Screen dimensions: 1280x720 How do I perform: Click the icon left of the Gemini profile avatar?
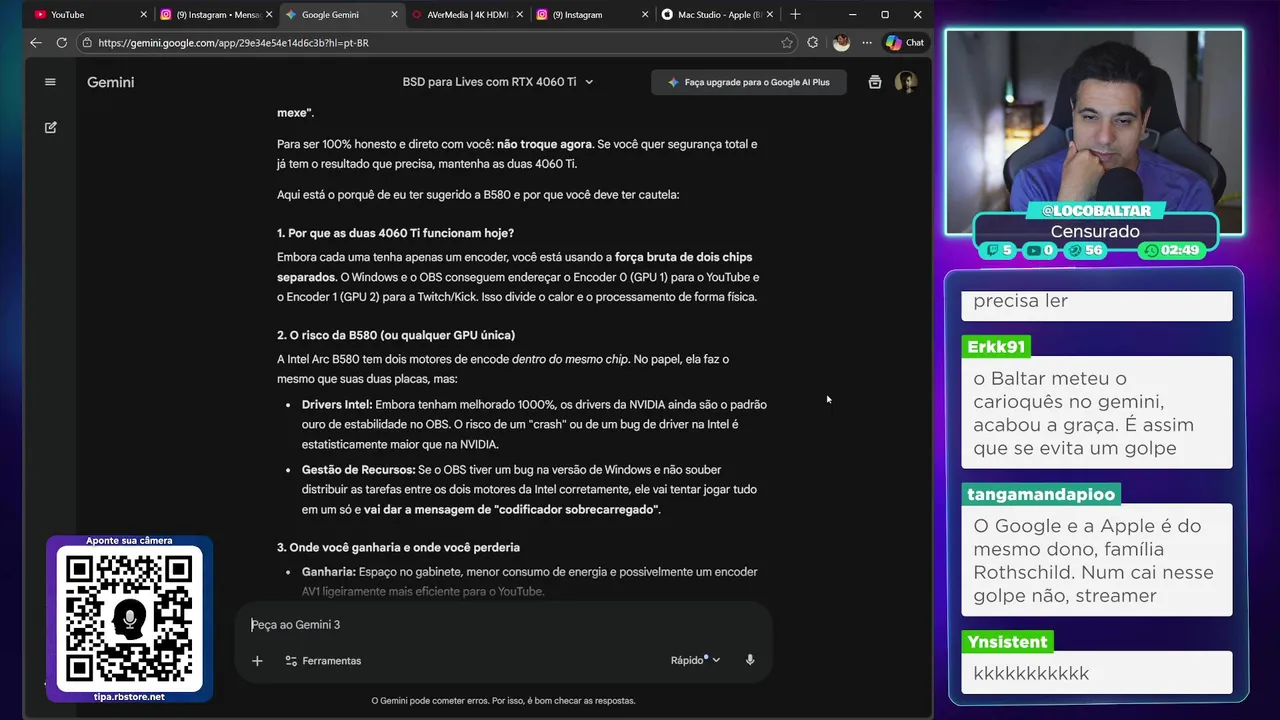(875, 82)
